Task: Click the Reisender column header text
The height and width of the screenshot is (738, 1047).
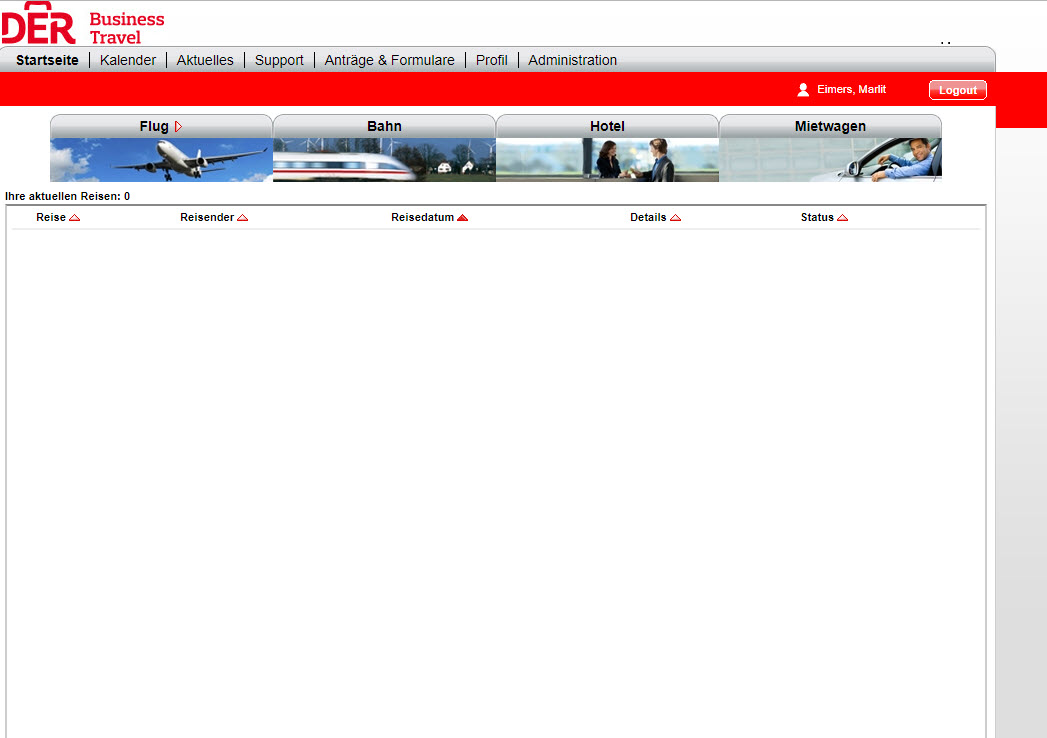Action: tap(207, 218)
